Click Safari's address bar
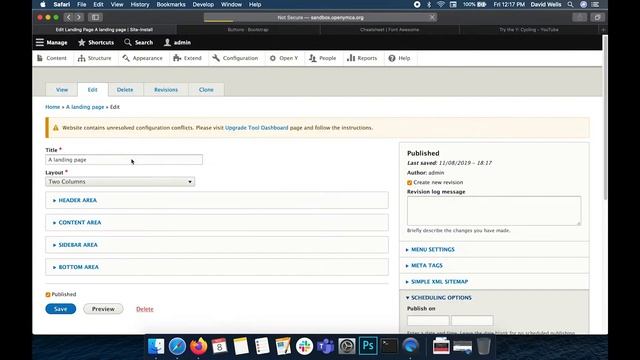This screenshot has width=640, height=360. click(x=320, y=17)
